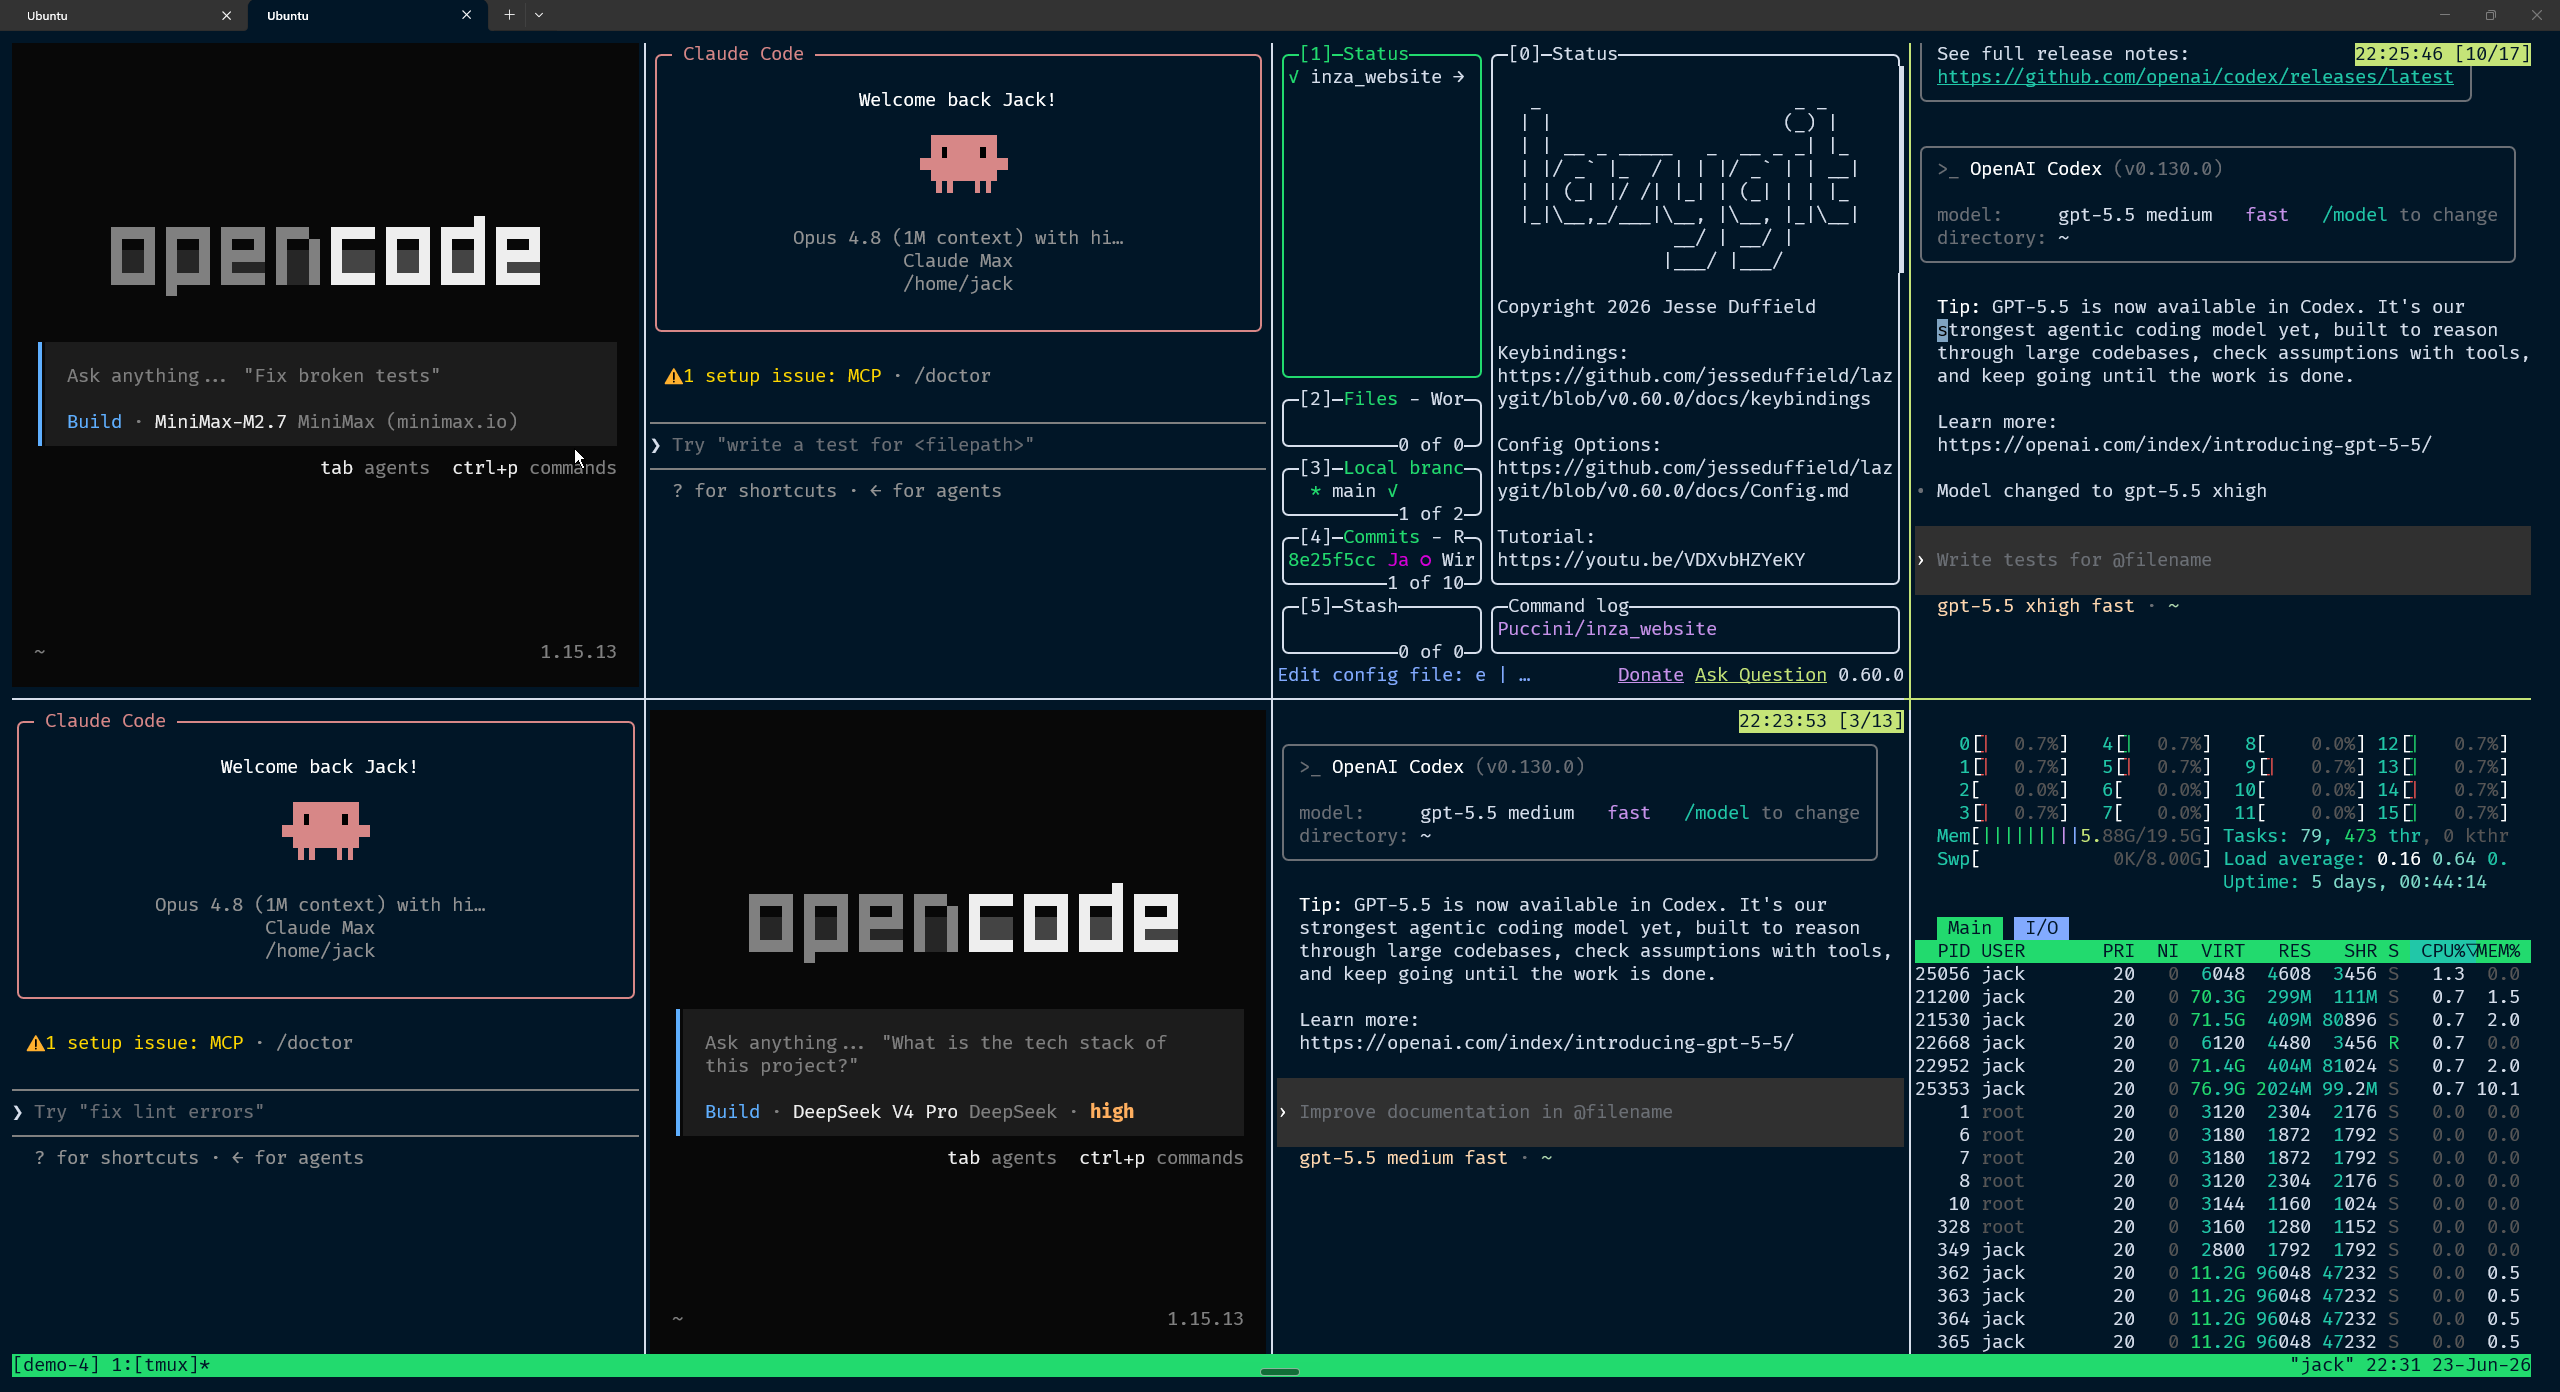Click /doctor in the top Claude Code pane

click(952, 376)
